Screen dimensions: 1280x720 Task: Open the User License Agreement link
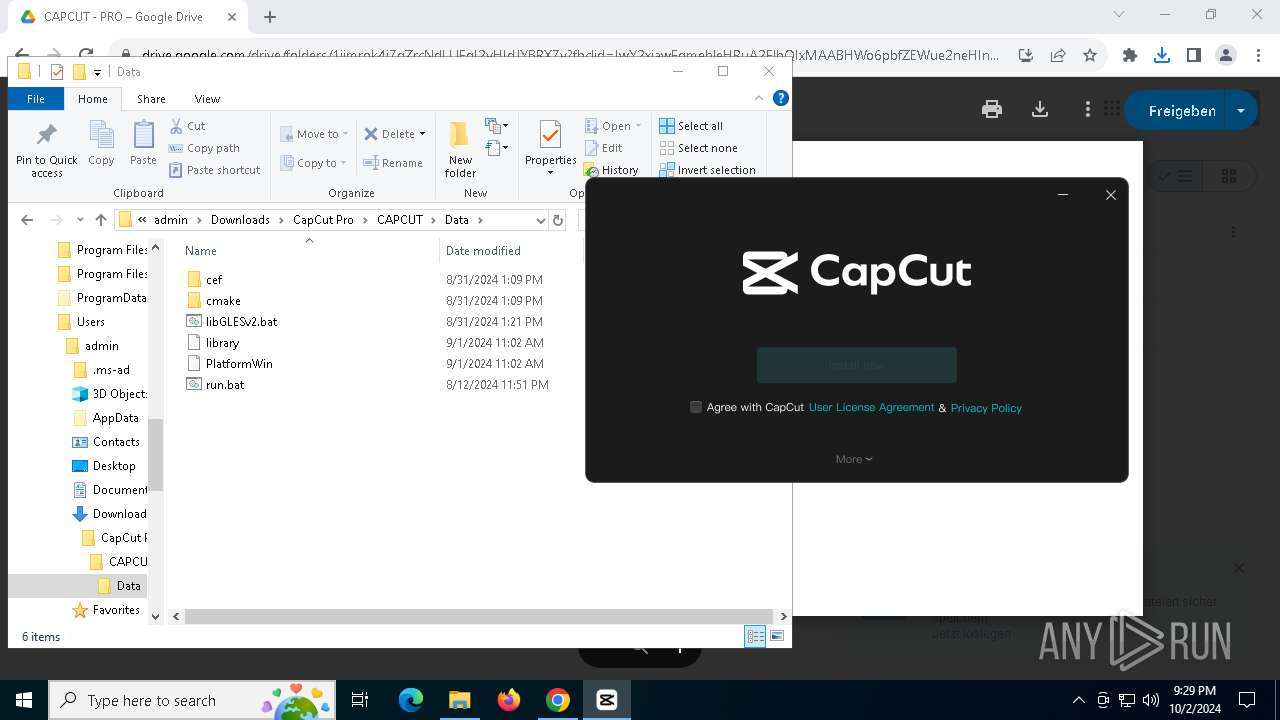pyautogui.click(x=871, y=407)
